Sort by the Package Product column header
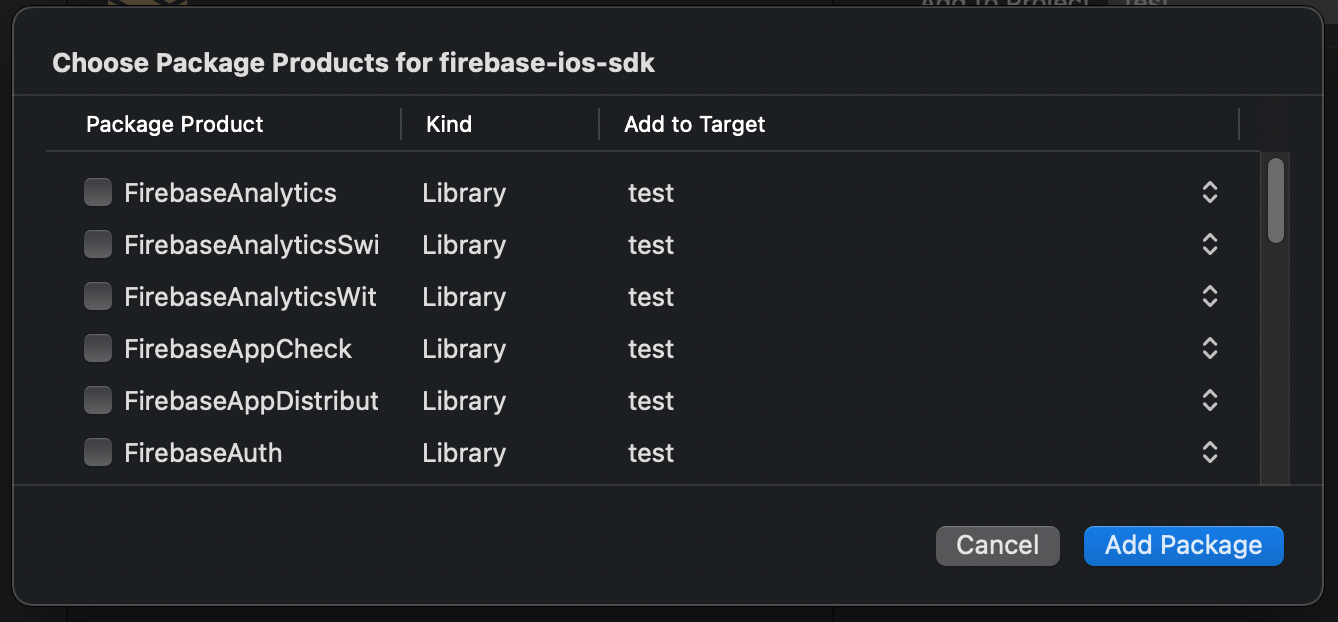Viewport: 1338px width, 622px height. pyautogui.click(x=175, y=124)
